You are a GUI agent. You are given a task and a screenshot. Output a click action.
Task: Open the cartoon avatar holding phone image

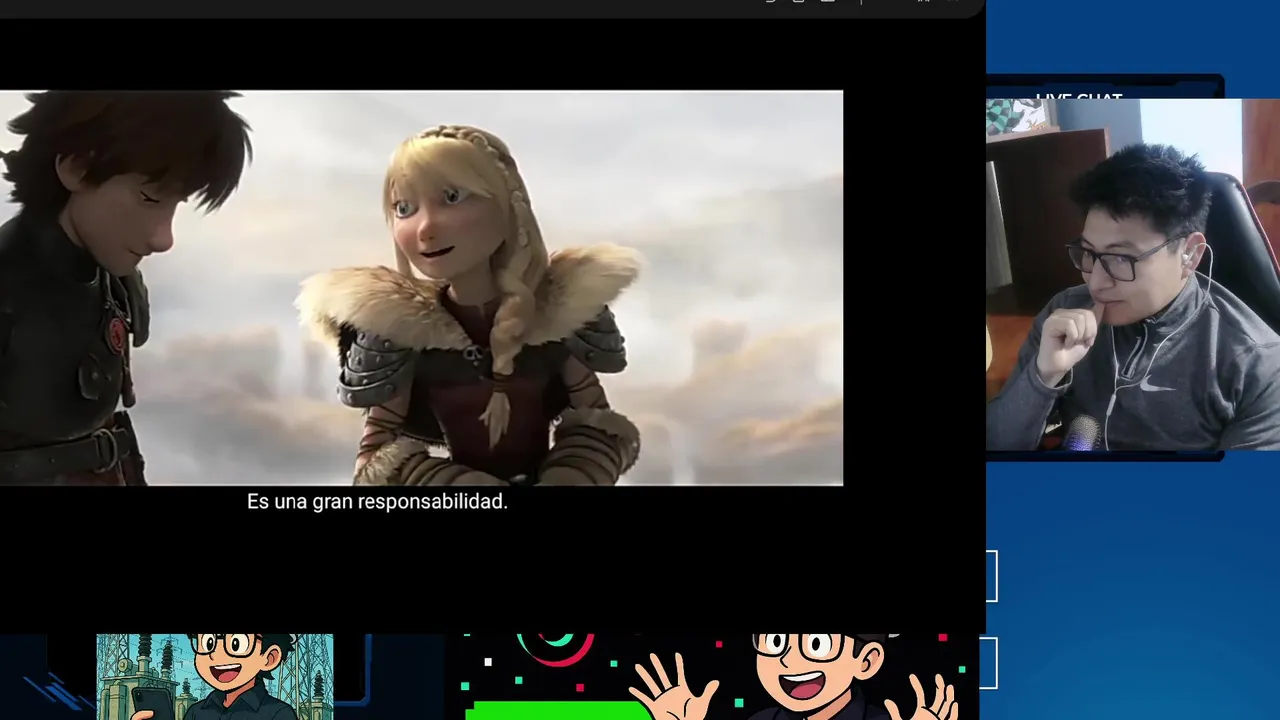(215, 677)
